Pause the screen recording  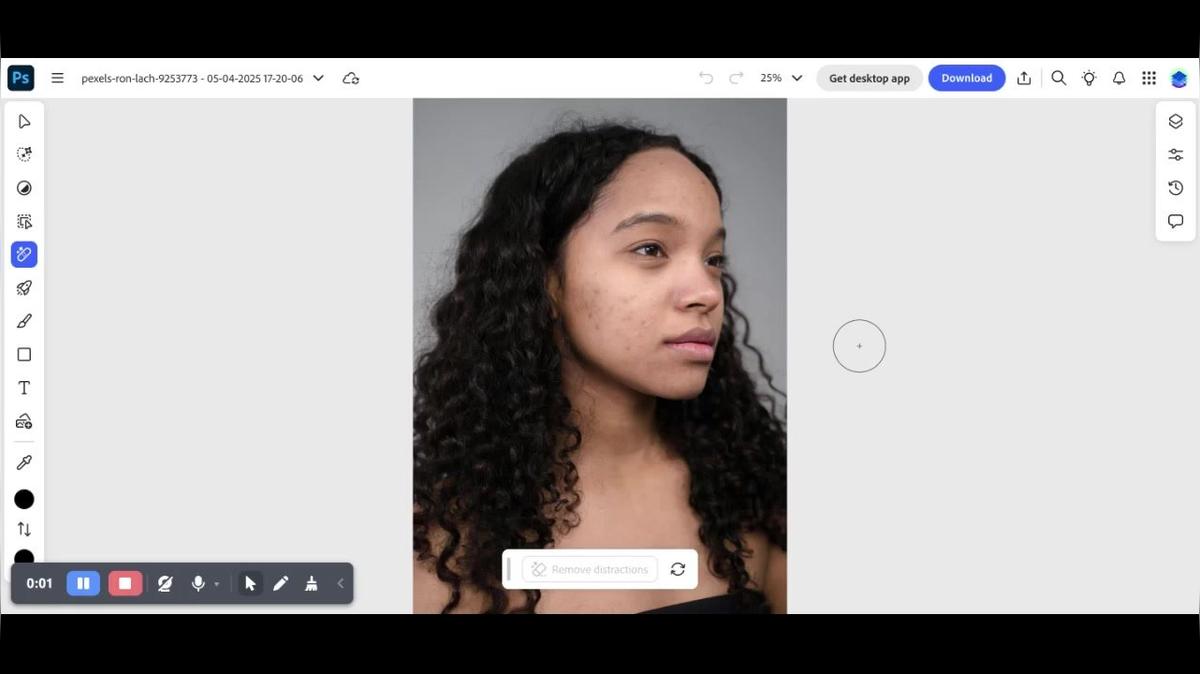click(83, 583)
